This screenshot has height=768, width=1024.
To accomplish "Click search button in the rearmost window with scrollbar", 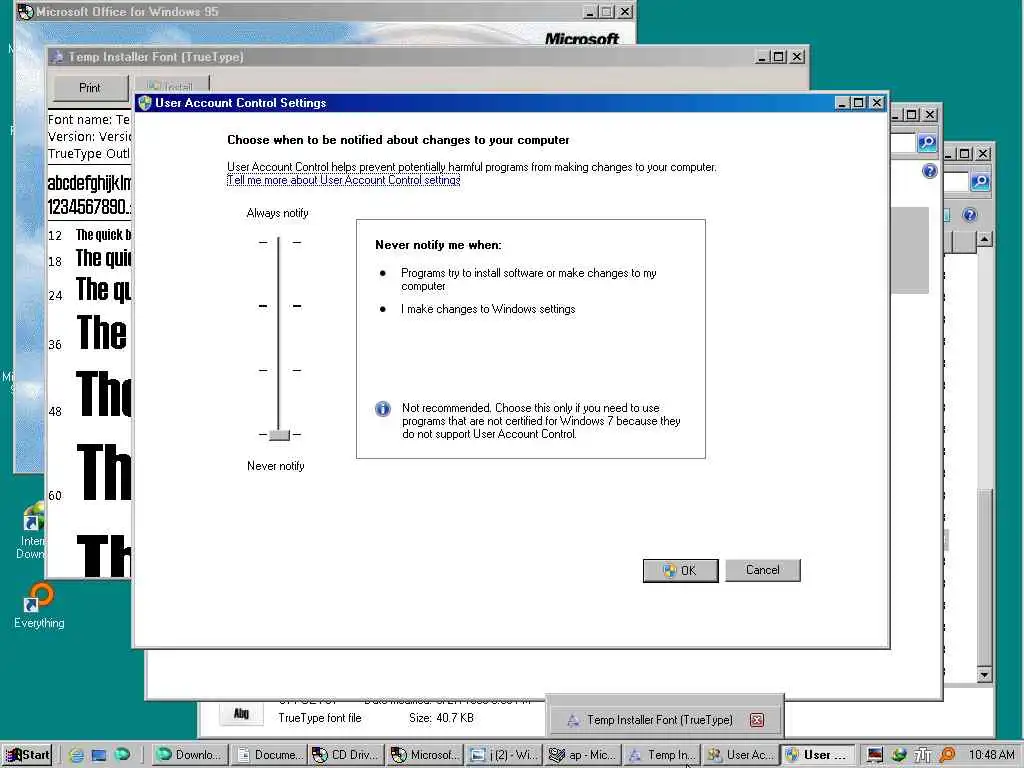I will coord(980,182).
